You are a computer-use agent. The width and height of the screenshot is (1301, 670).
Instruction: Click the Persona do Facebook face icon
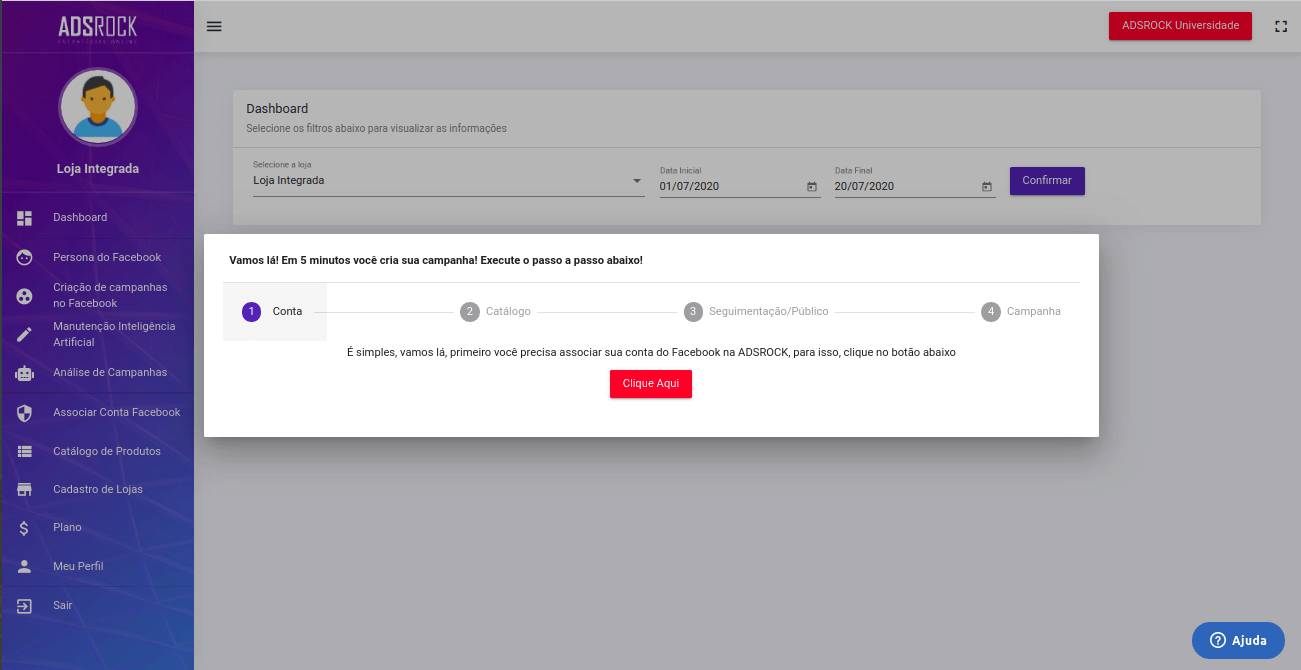(25, 257)
